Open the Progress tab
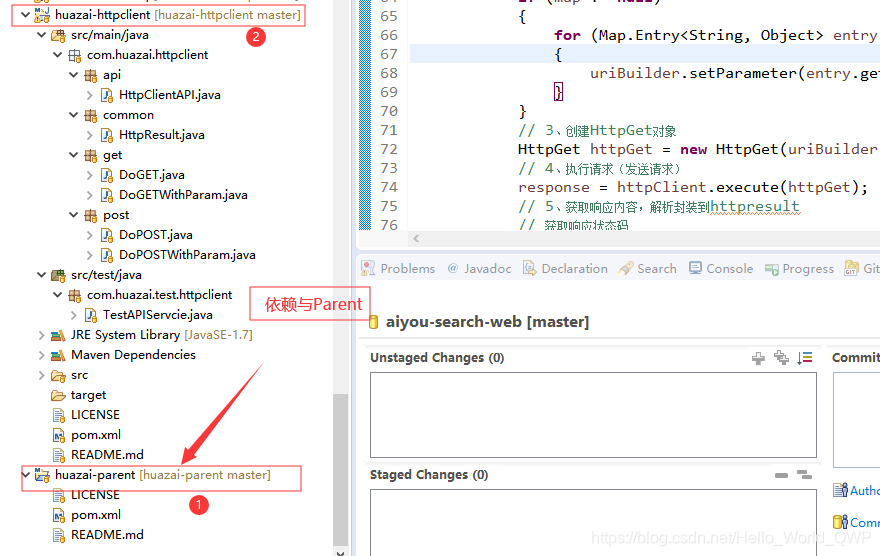This screenshot has height=556, width=880. tap(799, 269)
